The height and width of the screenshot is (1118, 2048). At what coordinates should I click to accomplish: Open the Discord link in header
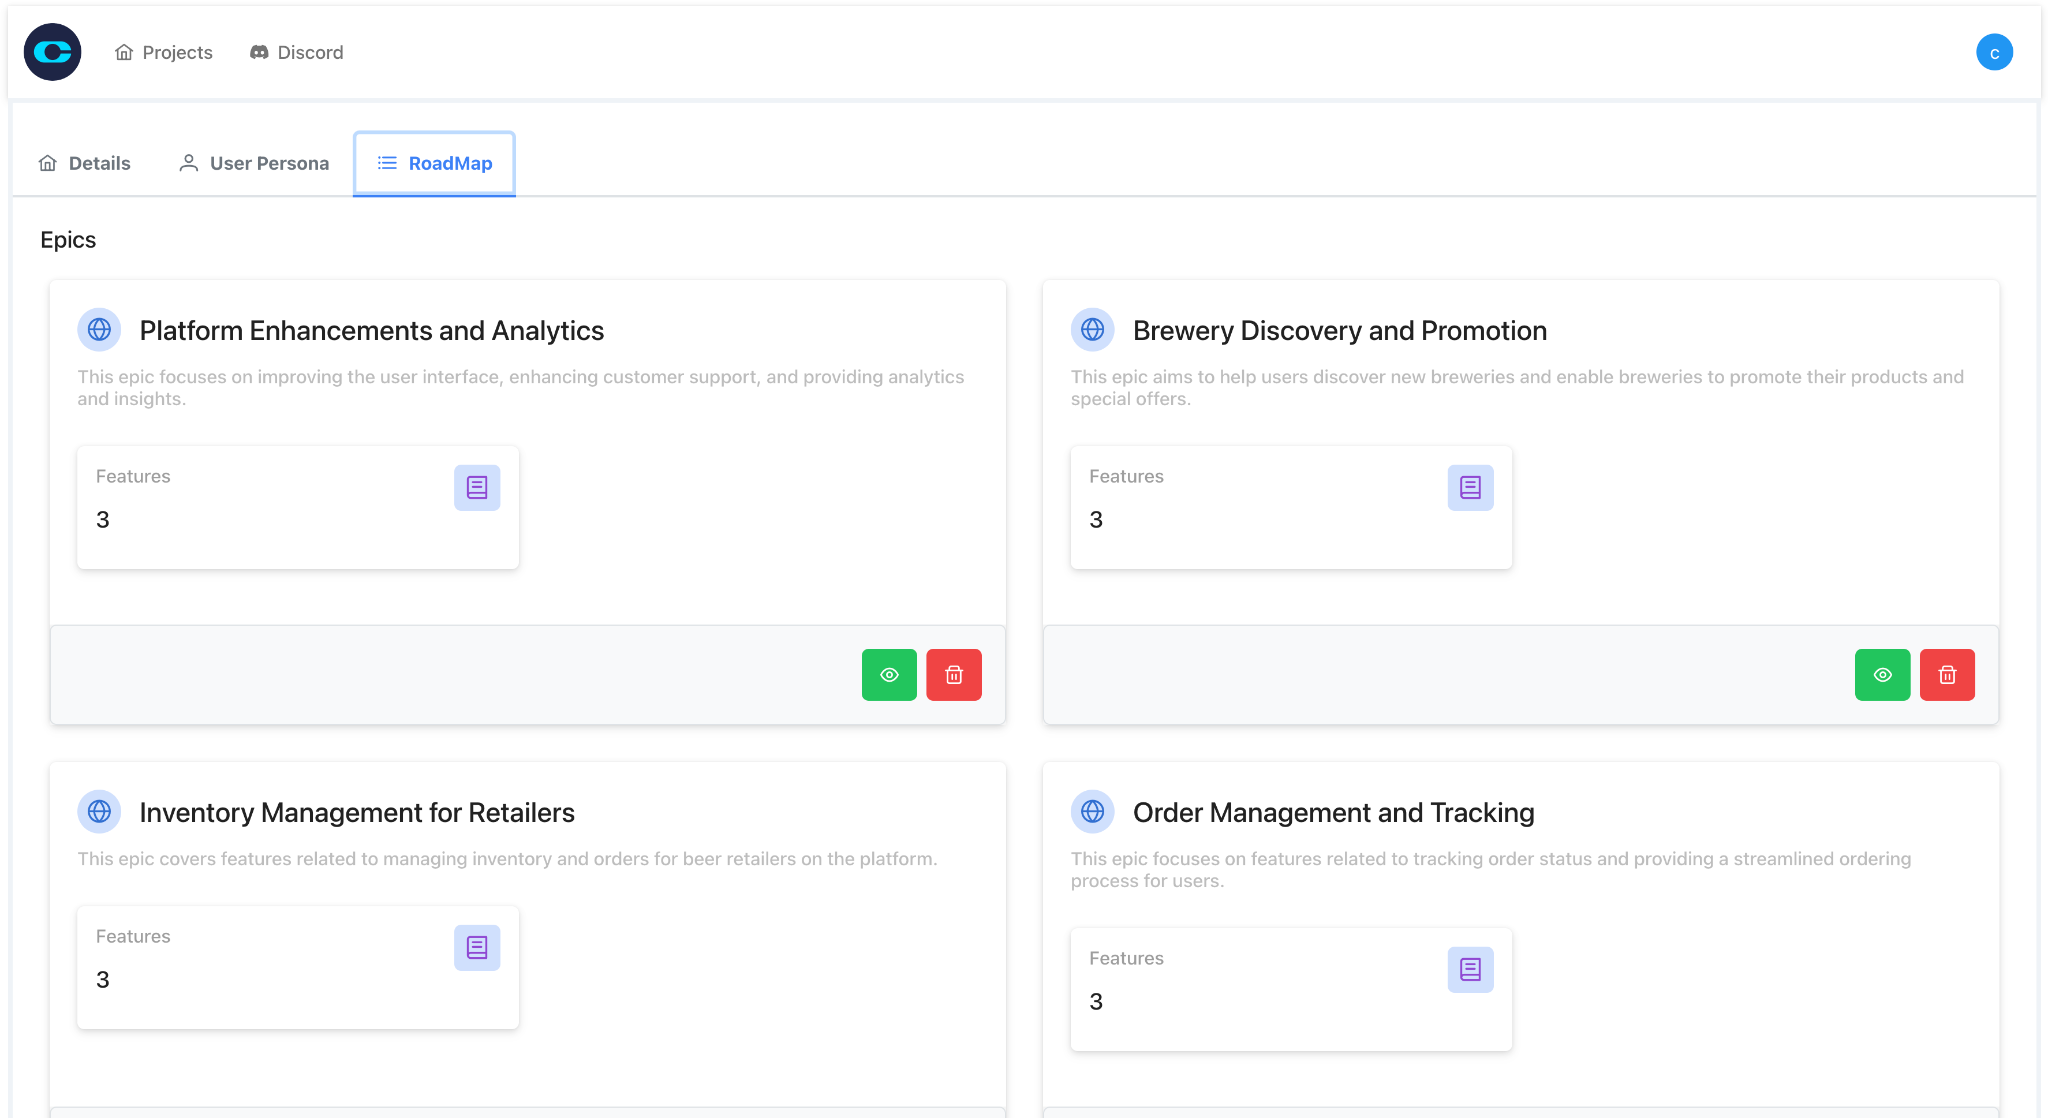296,52
